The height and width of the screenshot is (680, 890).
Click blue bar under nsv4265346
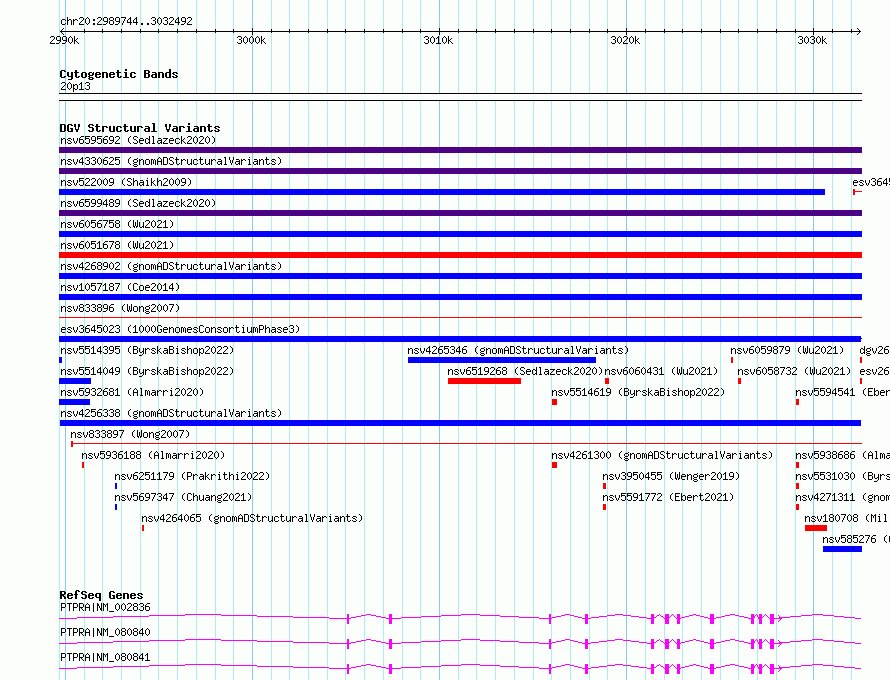coord(502,360)
